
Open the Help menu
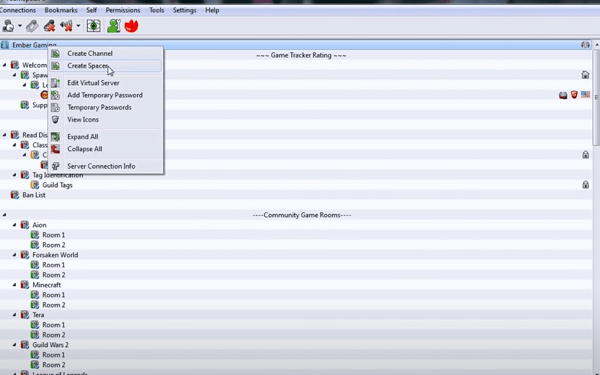(x=212, y=10)
